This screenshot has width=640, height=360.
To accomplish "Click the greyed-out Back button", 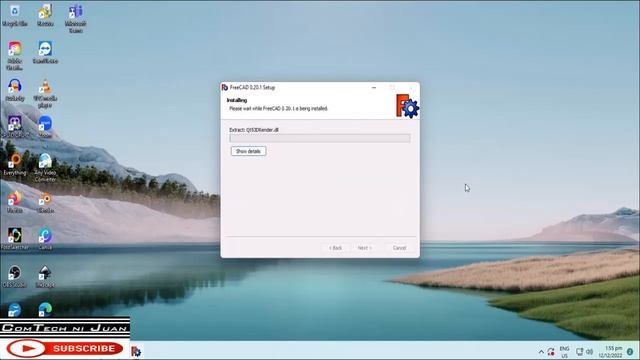I will click(335, 248).
